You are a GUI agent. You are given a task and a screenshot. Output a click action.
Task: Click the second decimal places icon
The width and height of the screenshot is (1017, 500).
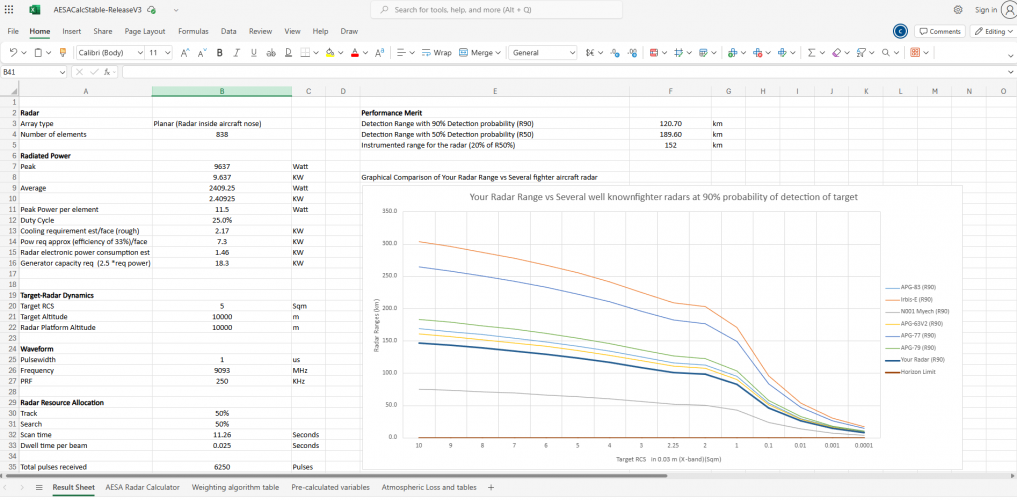(x=632, y=53)
